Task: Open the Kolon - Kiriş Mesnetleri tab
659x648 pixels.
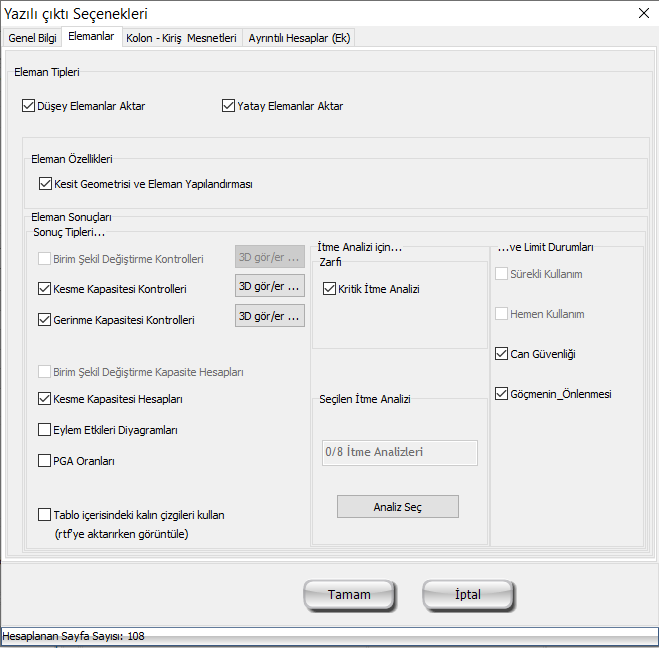Action: pos(181,38)
